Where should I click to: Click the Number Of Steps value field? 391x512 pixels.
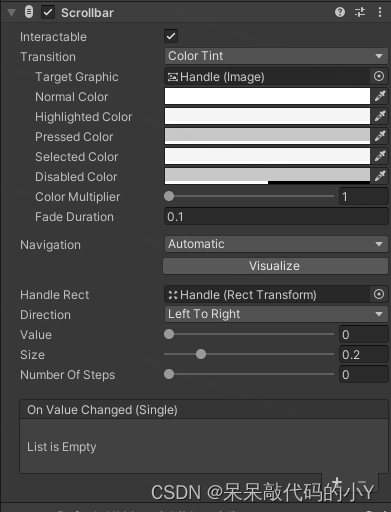click(x=364, y=374)
